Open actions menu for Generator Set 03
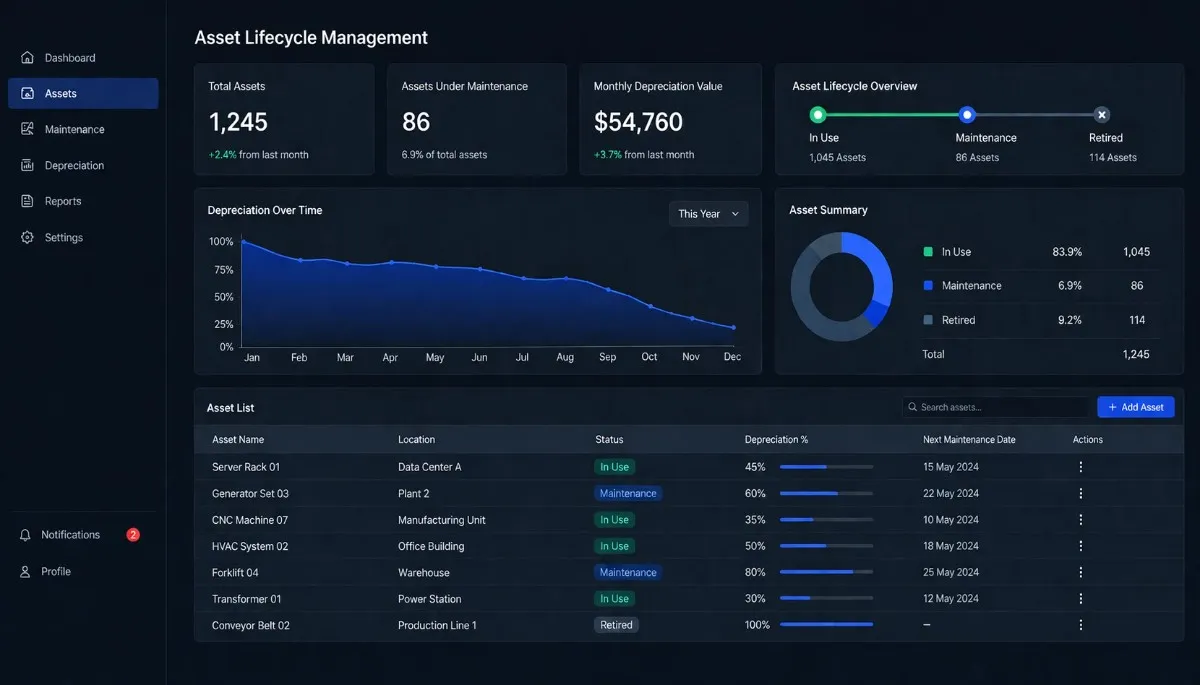The image size is (1200, 685). (x=1080, y=493)
